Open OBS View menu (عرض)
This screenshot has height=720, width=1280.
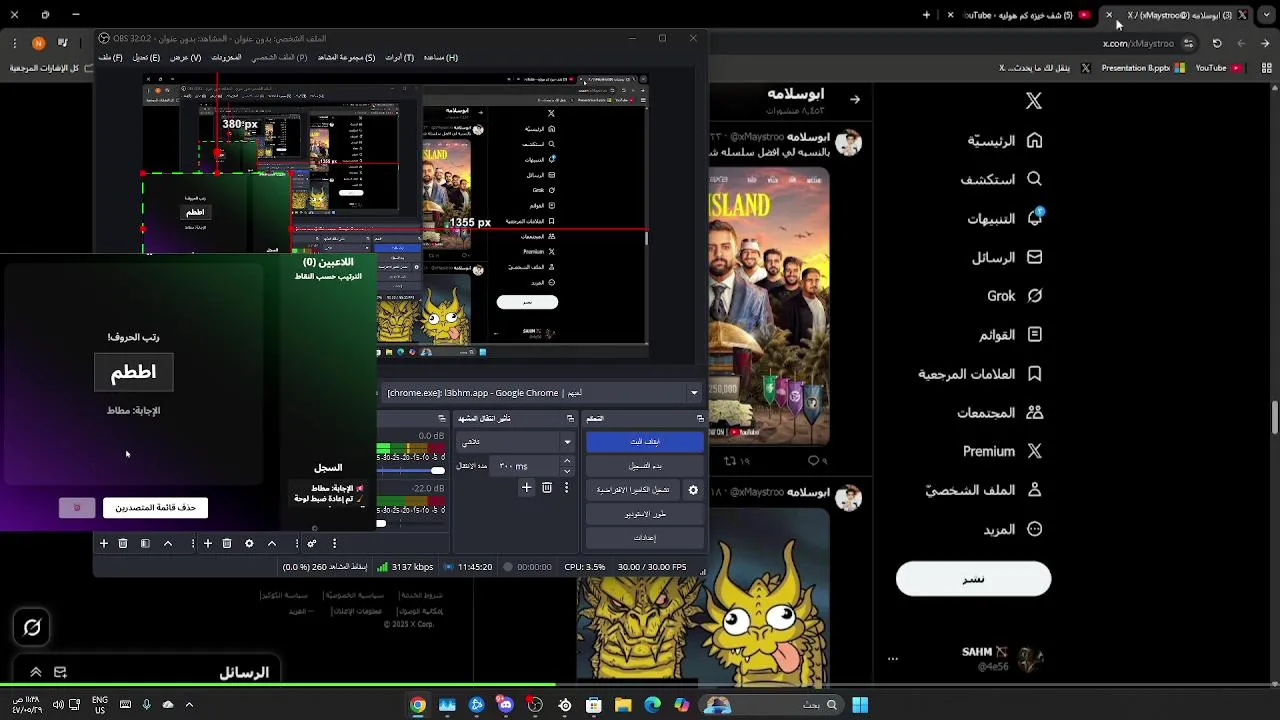[x=185, y=58]
